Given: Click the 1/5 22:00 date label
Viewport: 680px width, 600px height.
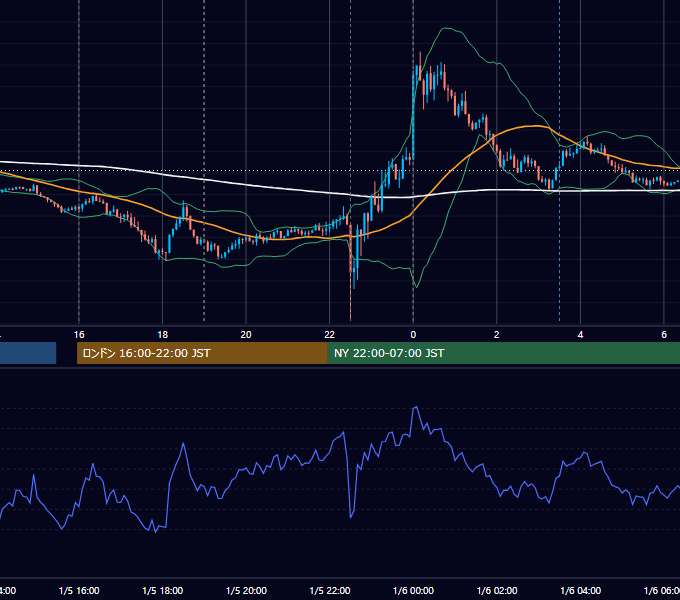Looking at the screenshot, I should pos(330,590).
